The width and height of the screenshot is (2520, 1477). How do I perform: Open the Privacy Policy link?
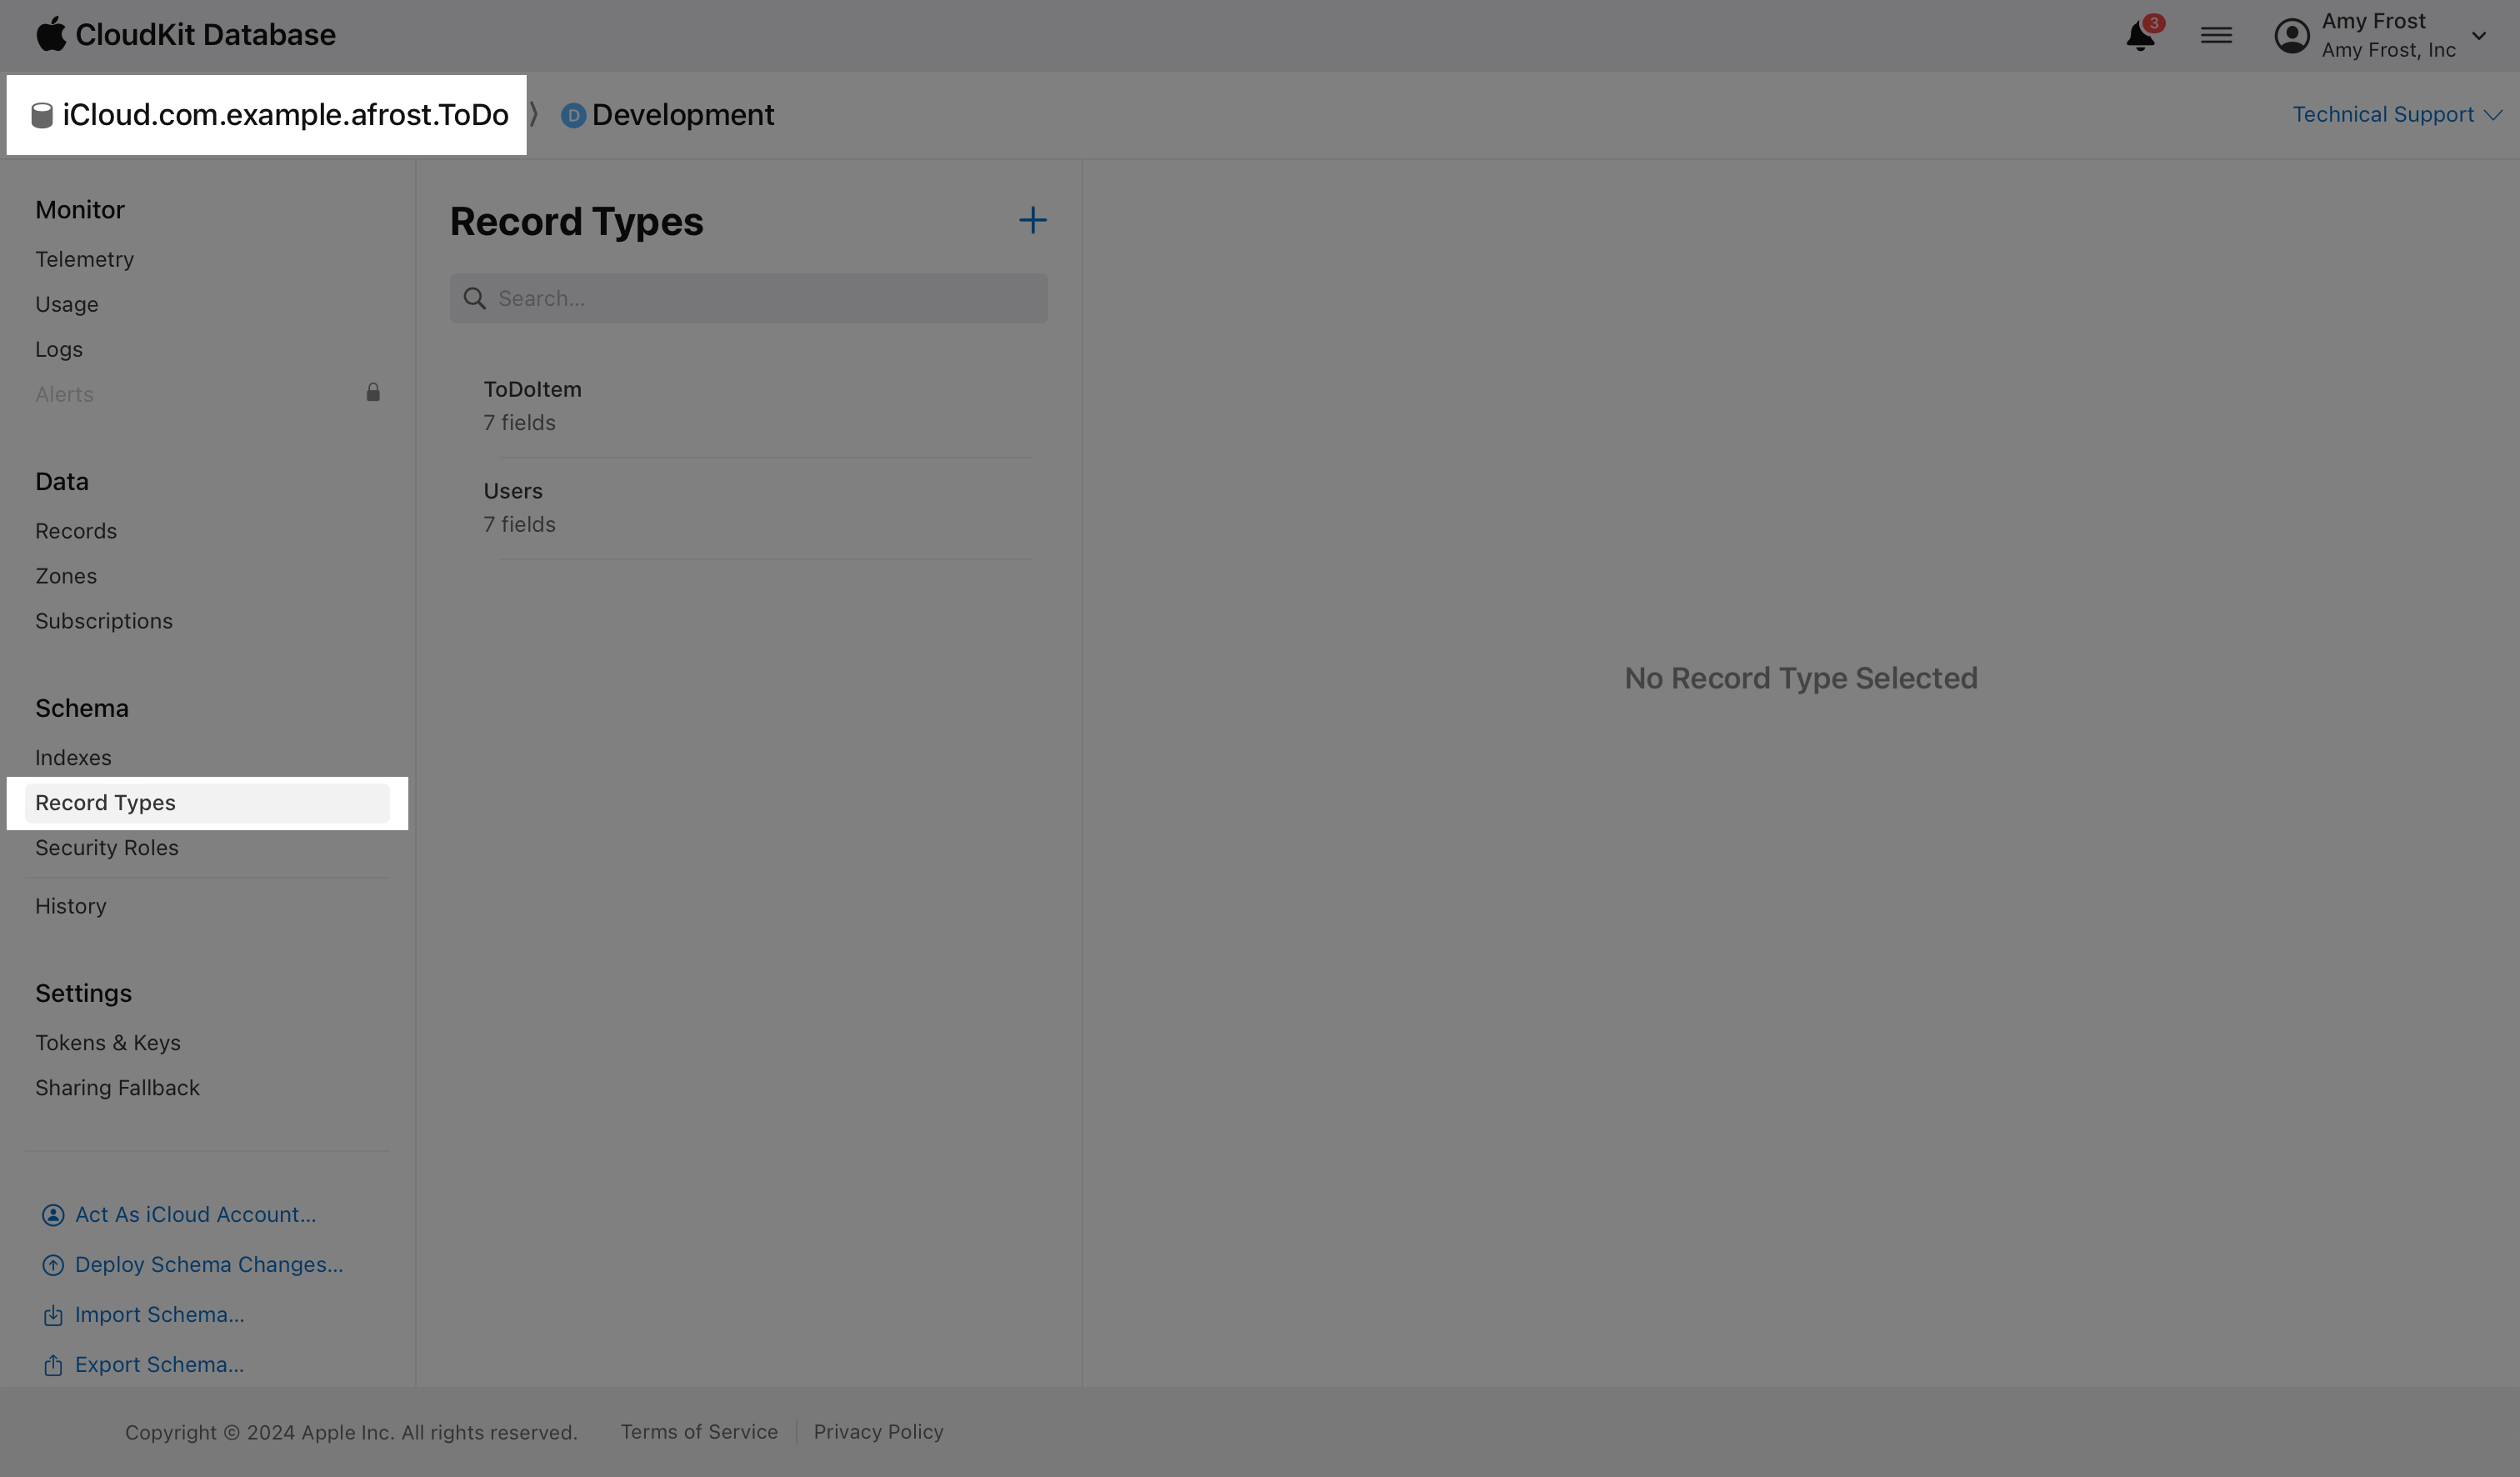point(878,1432)
